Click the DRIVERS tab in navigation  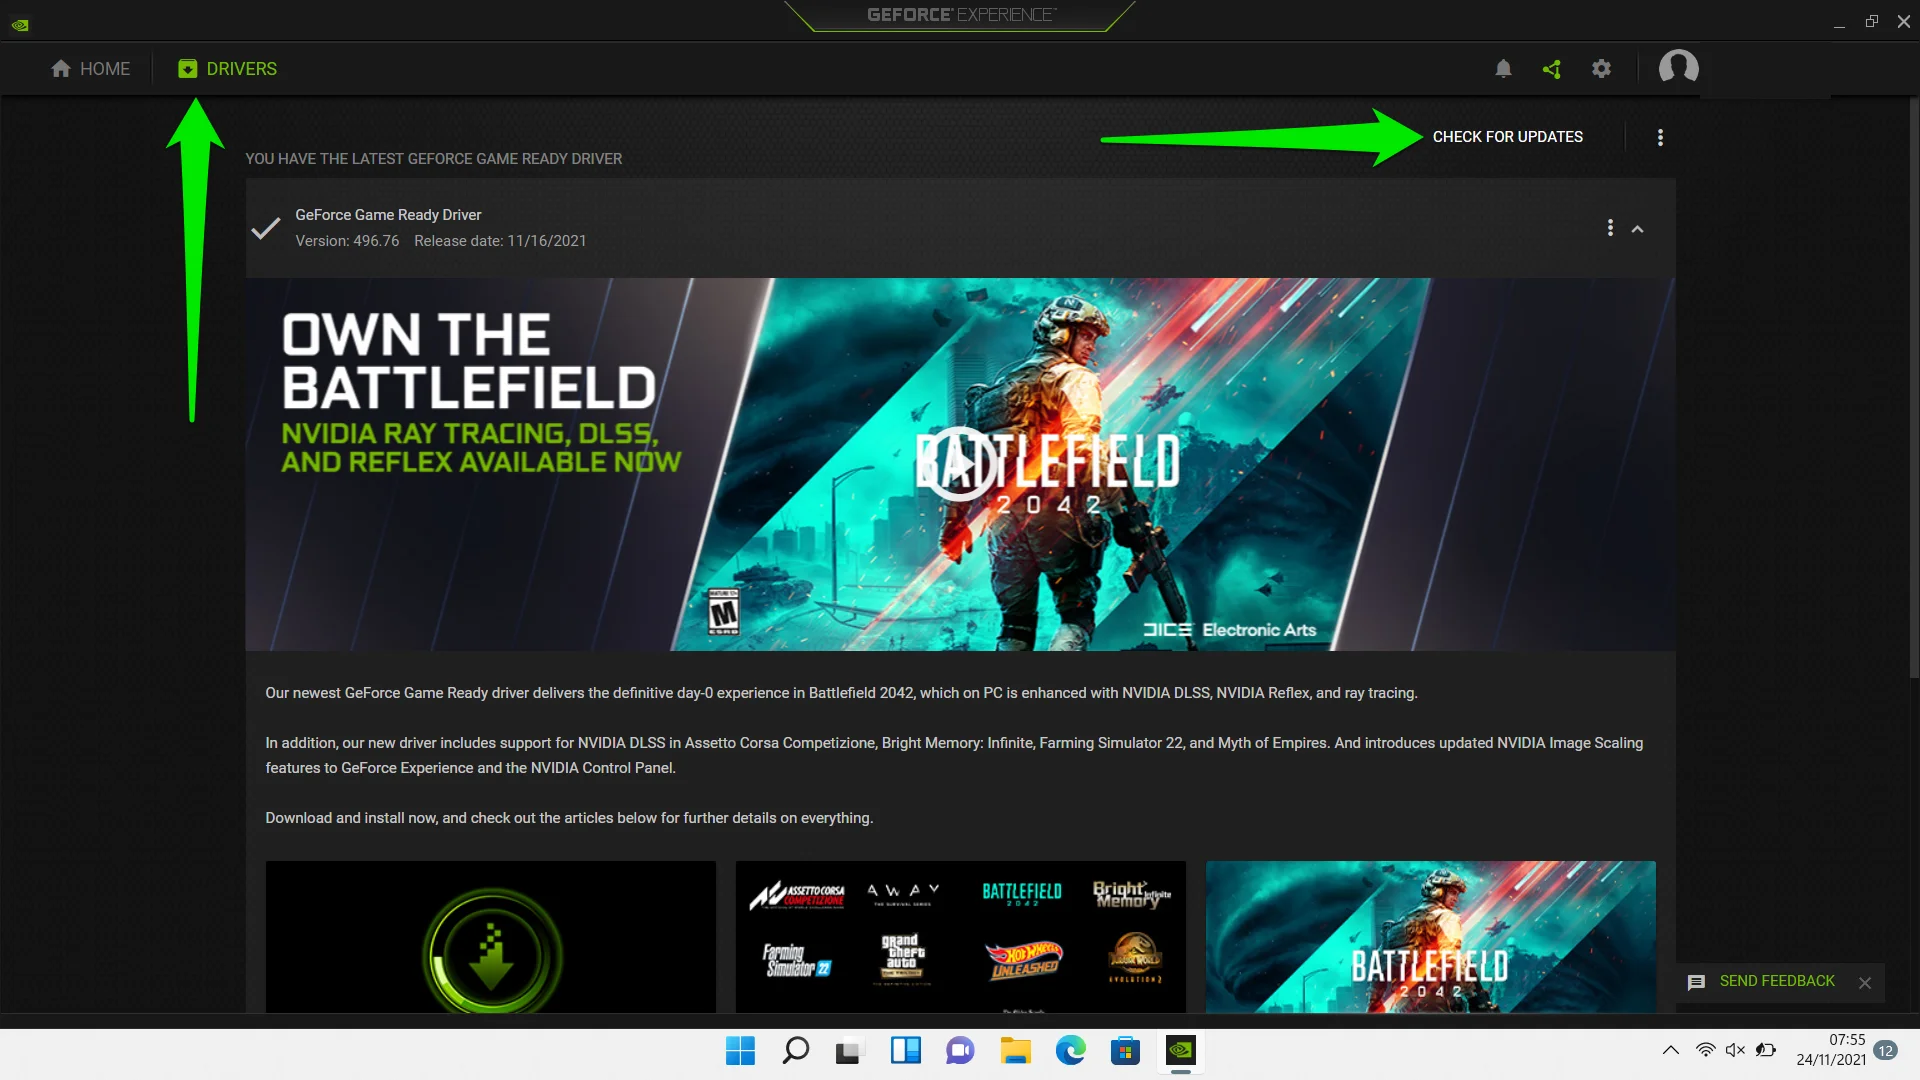click(x=225, y=69)
